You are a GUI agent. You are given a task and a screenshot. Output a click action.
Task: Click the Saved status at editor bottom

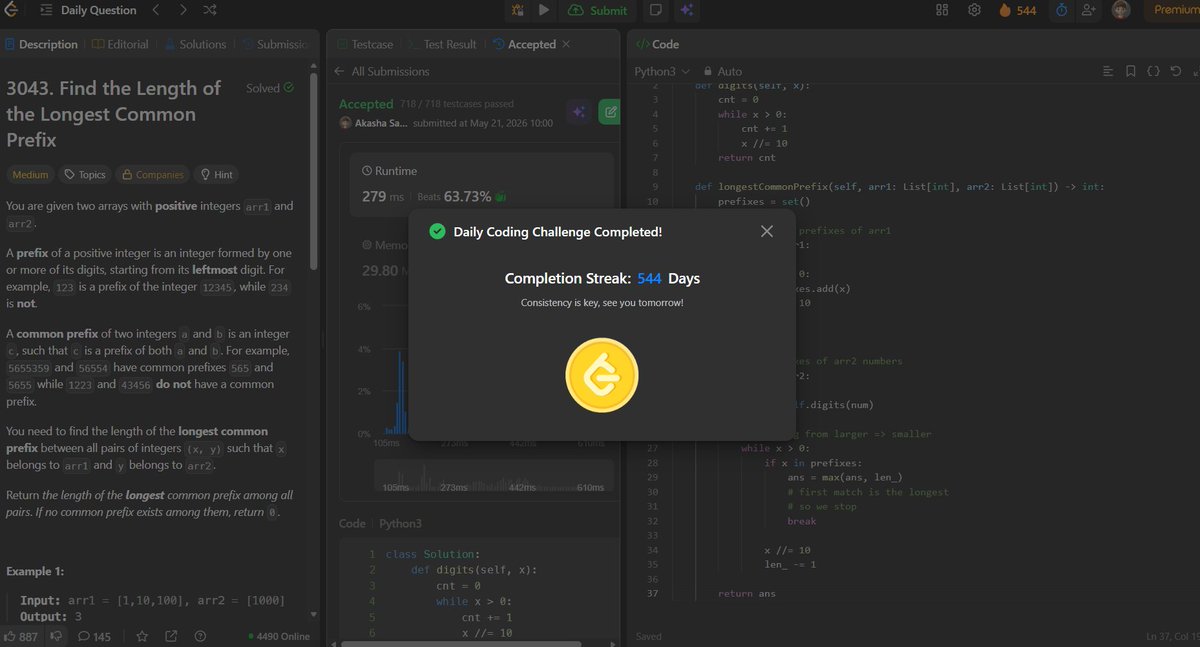[649, 636]
